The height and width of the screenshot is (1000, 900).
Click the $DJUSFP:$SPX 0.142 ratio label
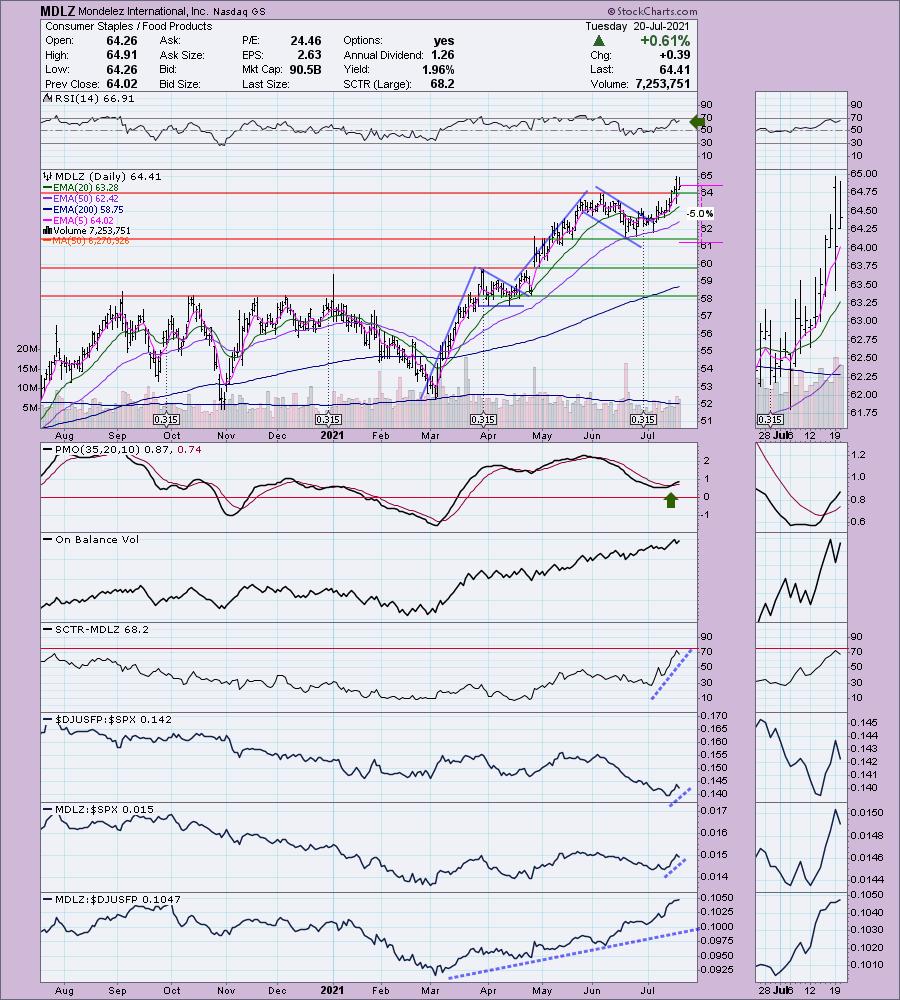113,719
